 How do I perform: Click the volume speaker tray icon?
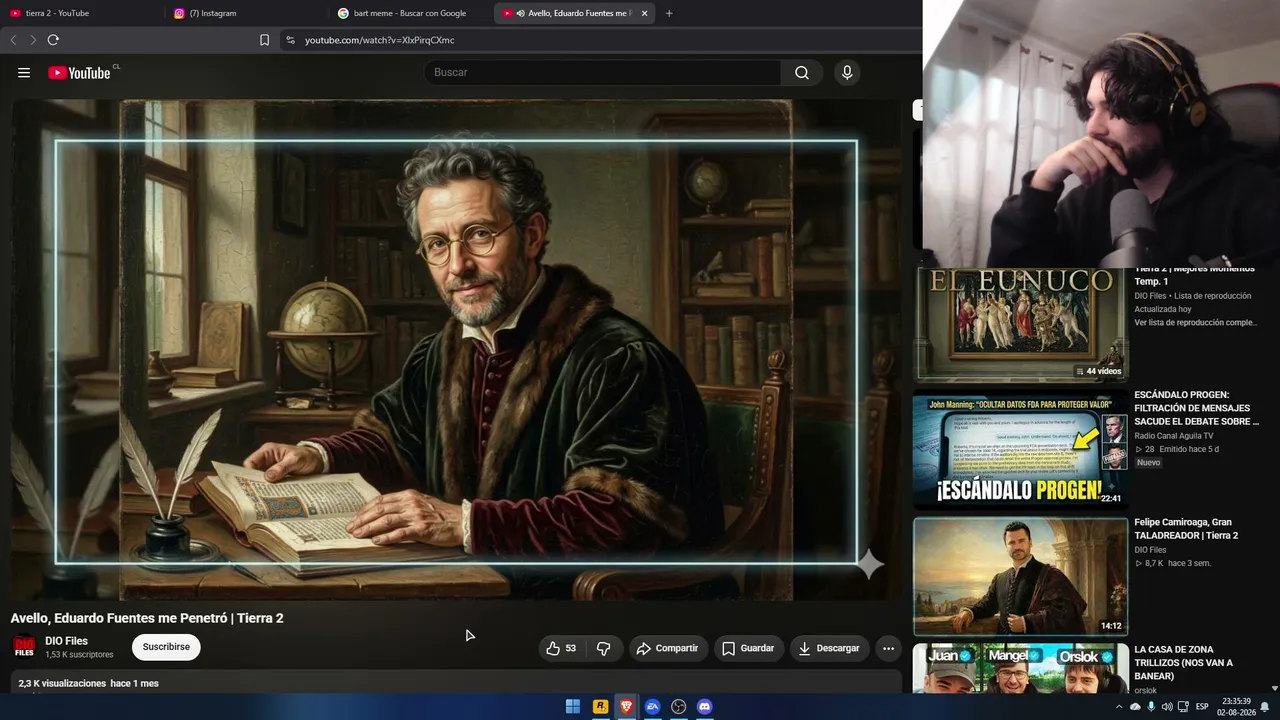point(1167,707)
